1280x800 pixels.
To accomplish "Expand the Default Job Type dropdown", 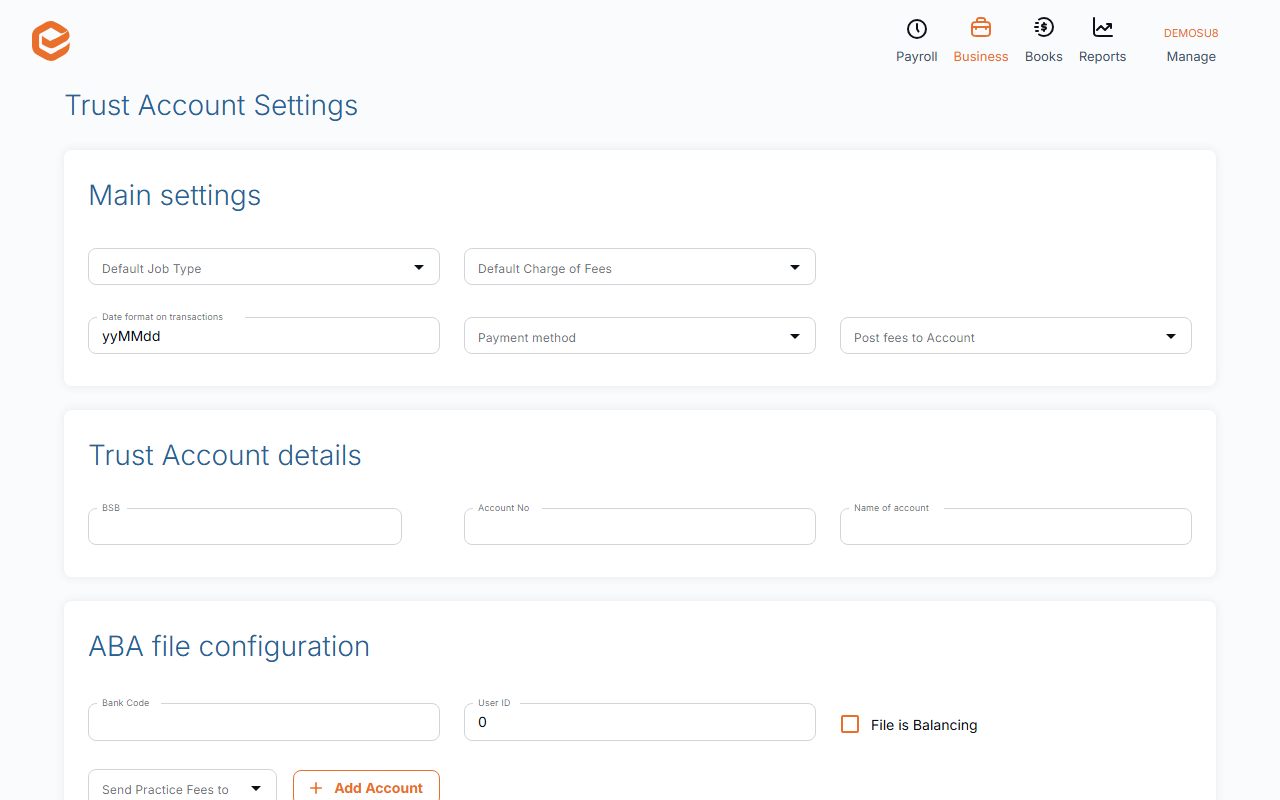I will (264, 267).
